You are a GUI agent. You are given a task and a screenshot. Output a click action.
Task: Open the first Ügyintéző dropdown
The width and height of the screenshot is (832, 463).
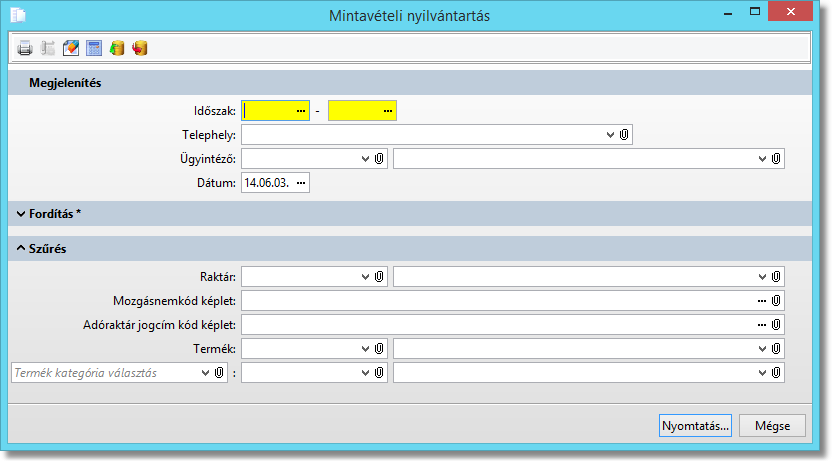pyautogui.click(x=364, y=158)
